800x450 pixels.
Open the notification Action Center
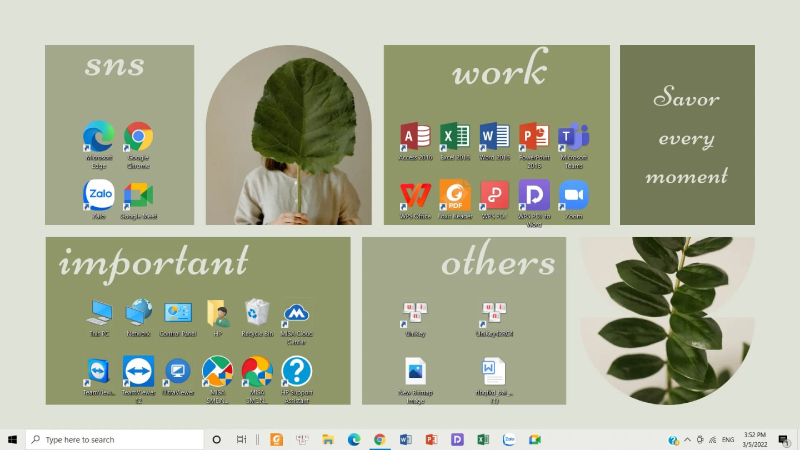tap(784, 440)
